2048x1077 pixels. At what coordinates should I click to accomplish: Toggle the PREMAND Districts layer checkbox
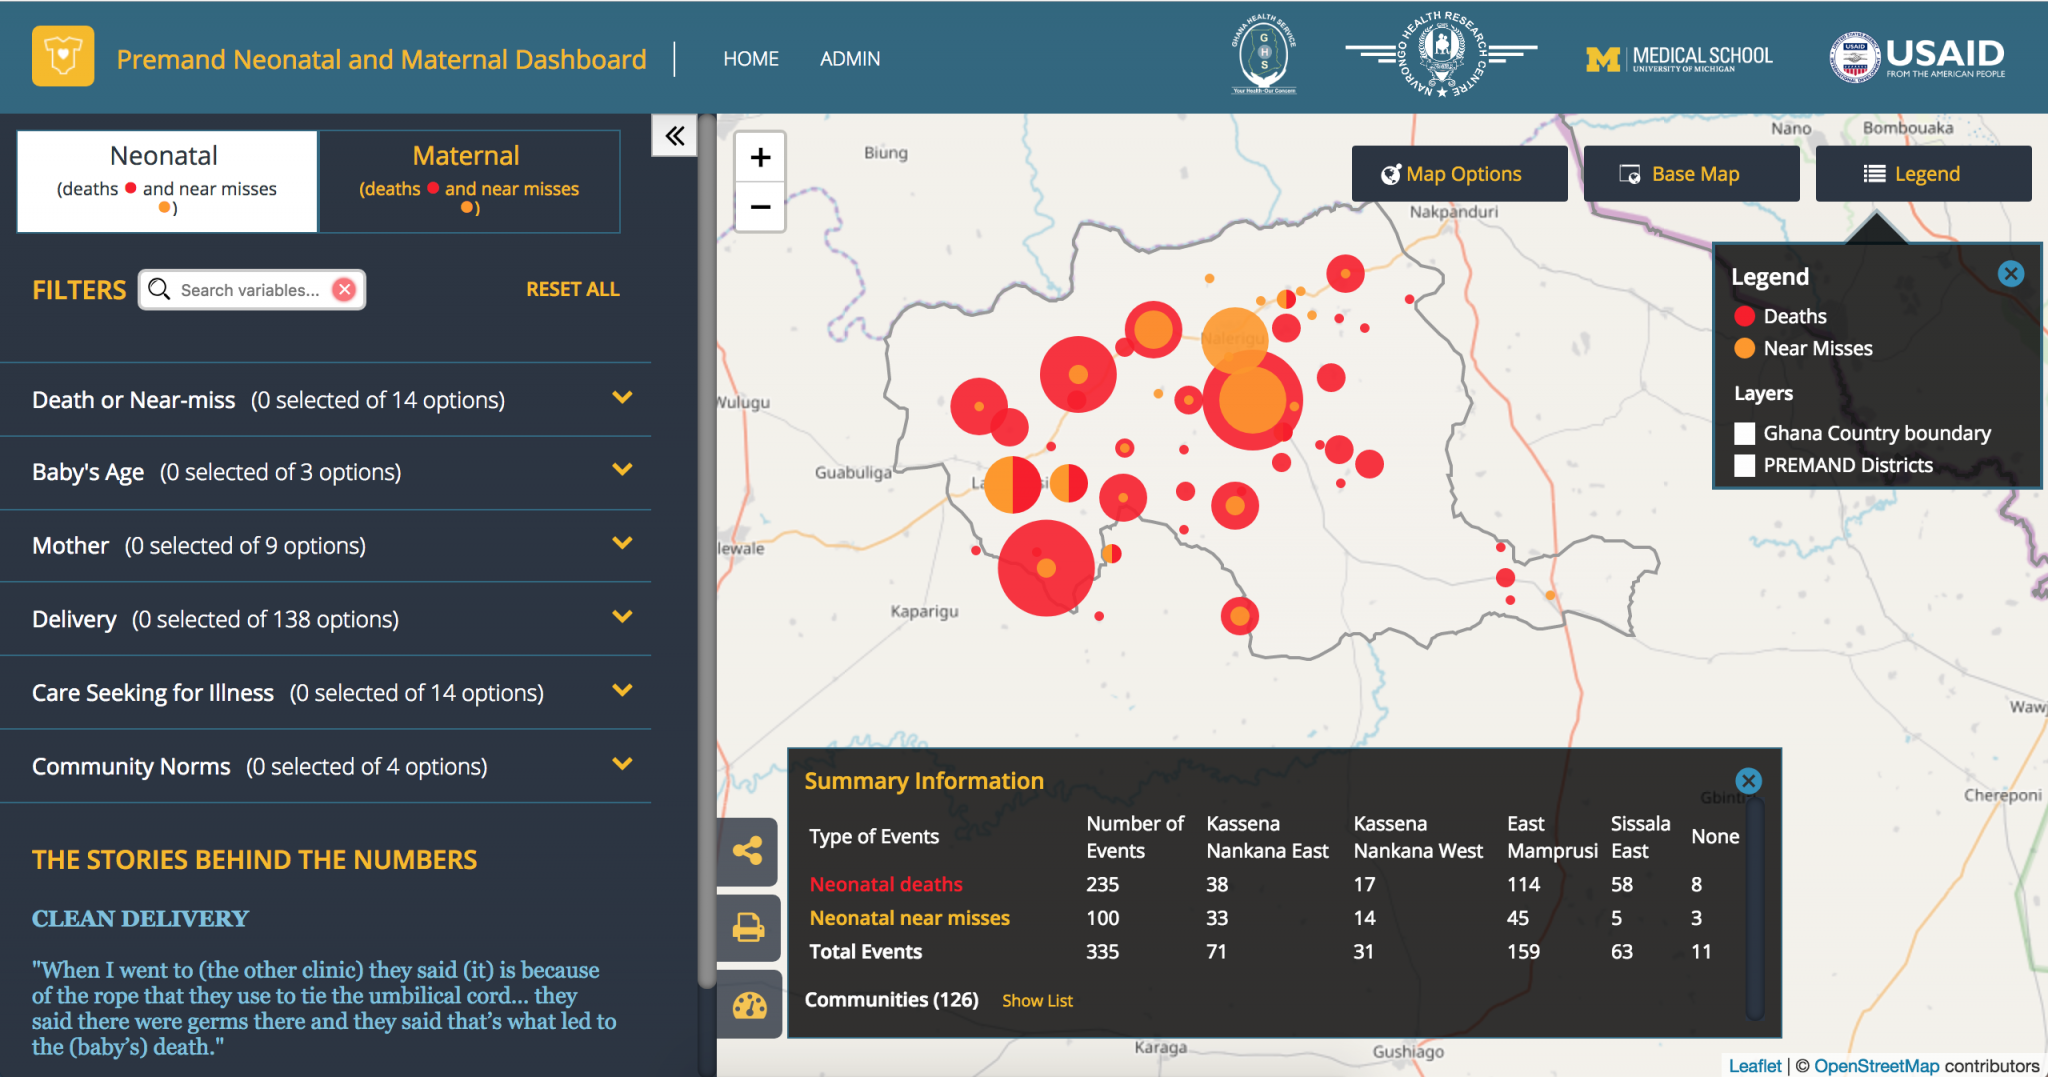pos(1745,465)
